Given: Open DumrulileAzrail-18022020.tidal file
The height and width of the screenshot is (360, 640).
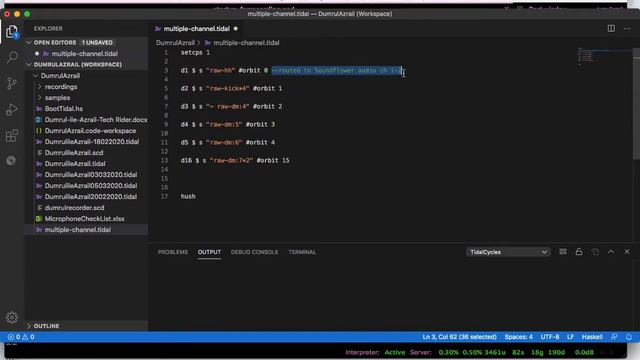Looking at the screenshot, I should (92, 142).
